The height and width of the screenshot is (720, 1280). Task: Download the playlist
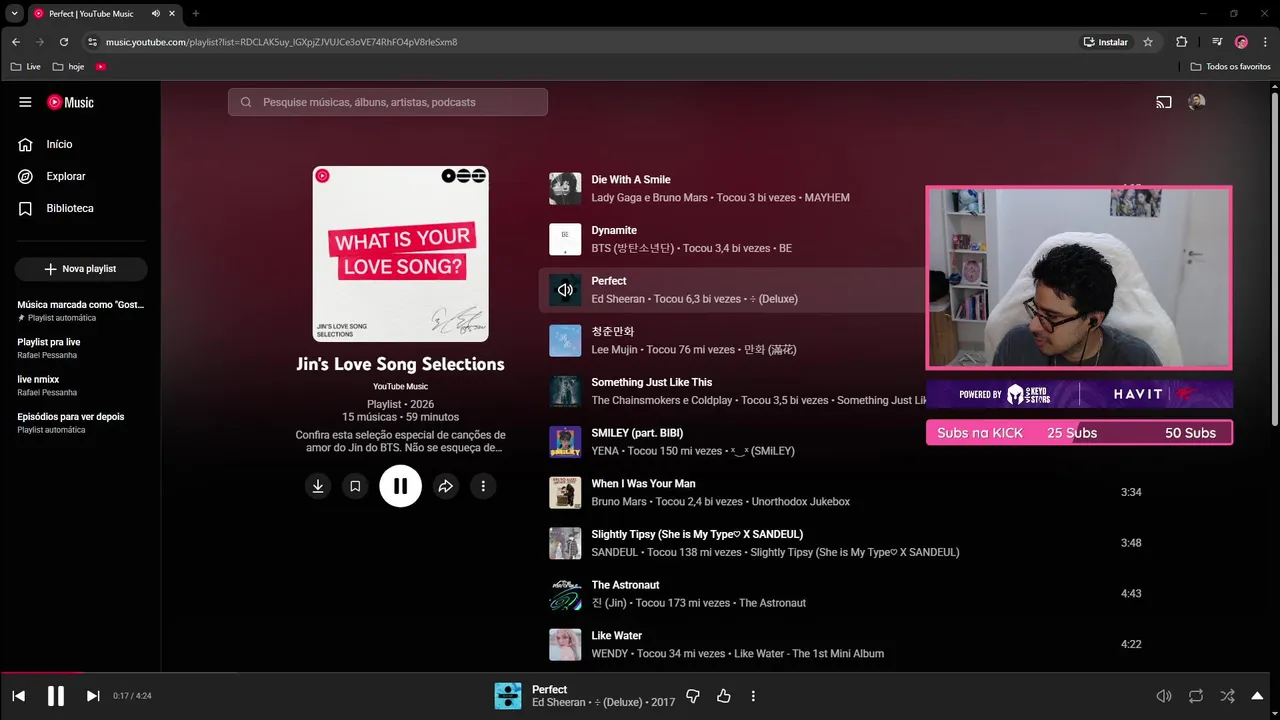click(x=318, y=486)
